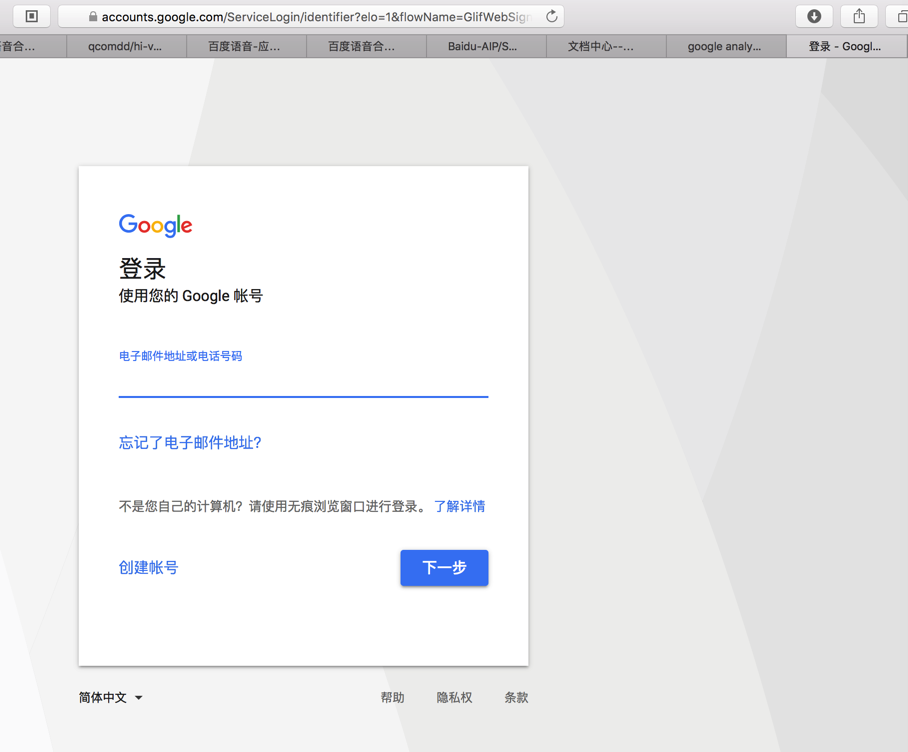
Task: Click the blue 下一步 button
Action: [x=444, y=568]
